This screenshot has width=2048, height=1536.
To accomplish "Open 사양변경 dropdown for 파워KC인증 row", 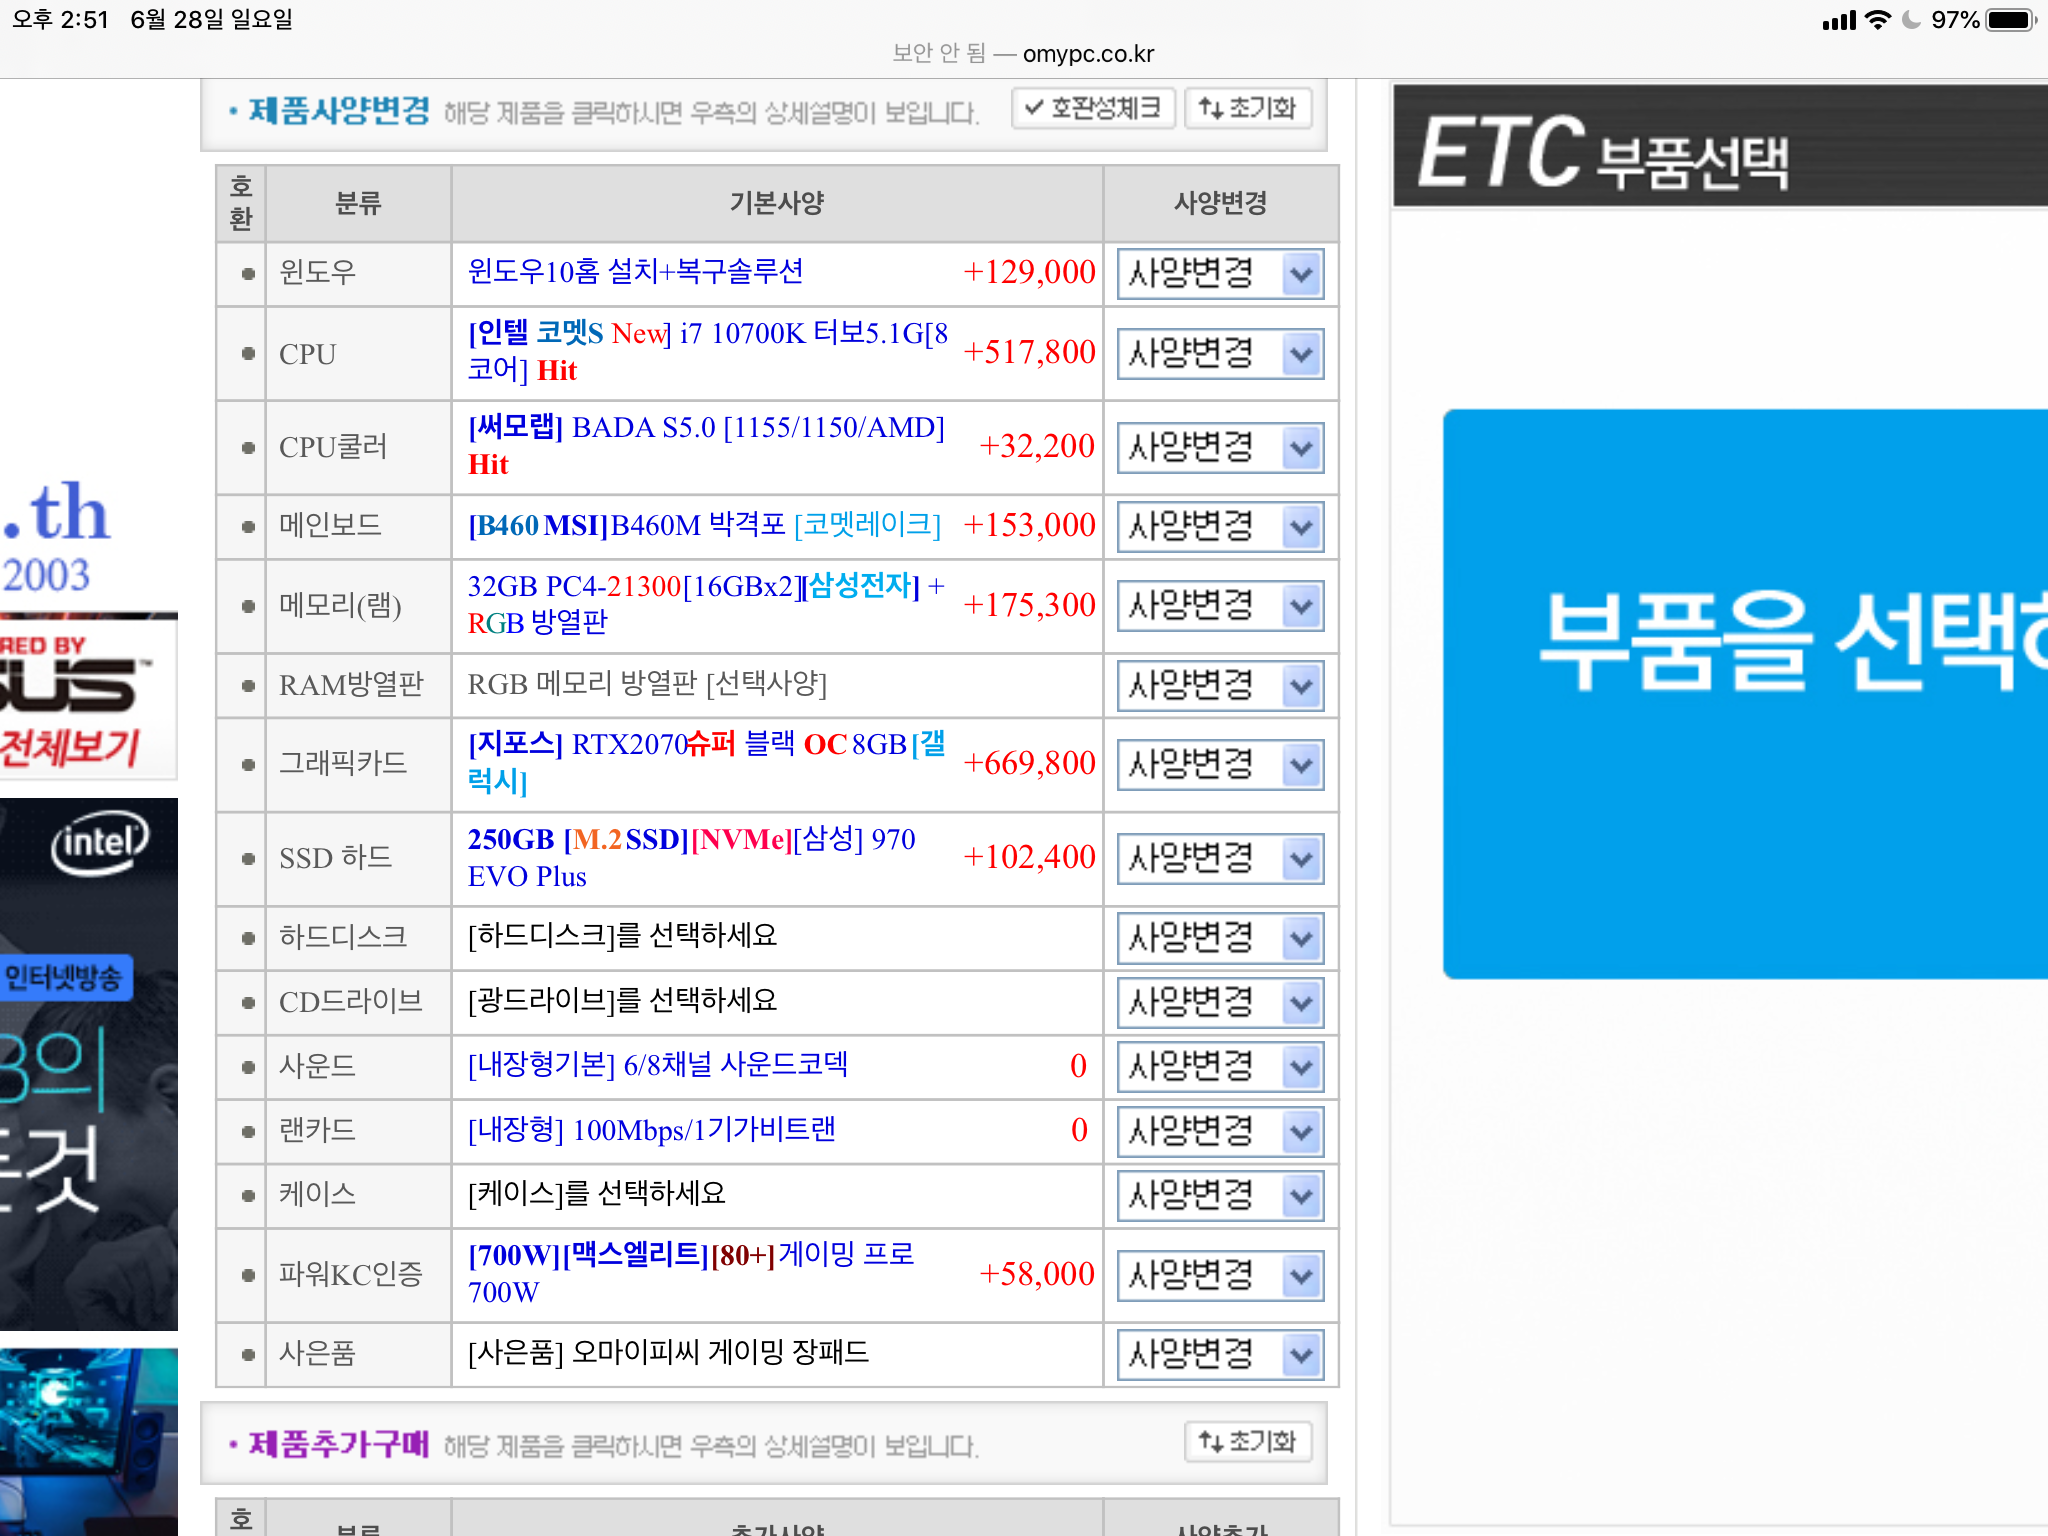I will 1220,1275.
